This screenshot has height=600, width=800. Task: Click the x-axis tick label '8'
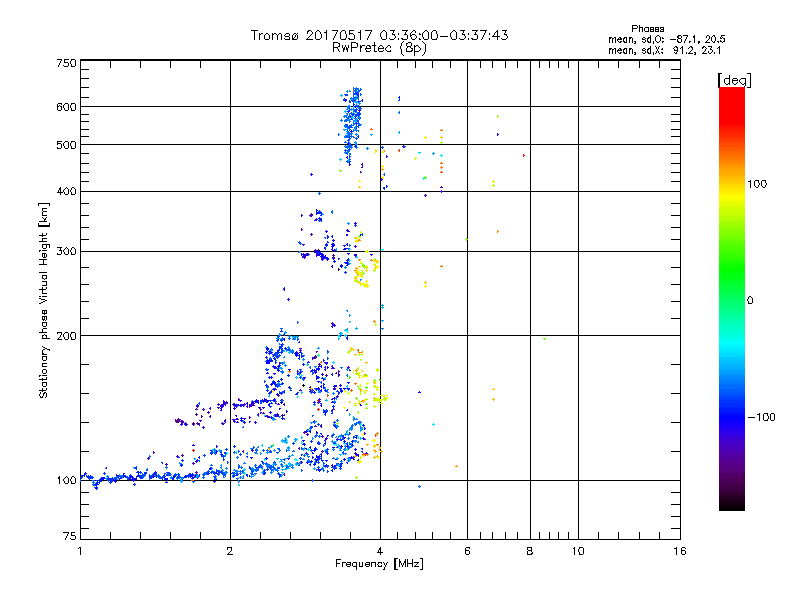(530, 551)
